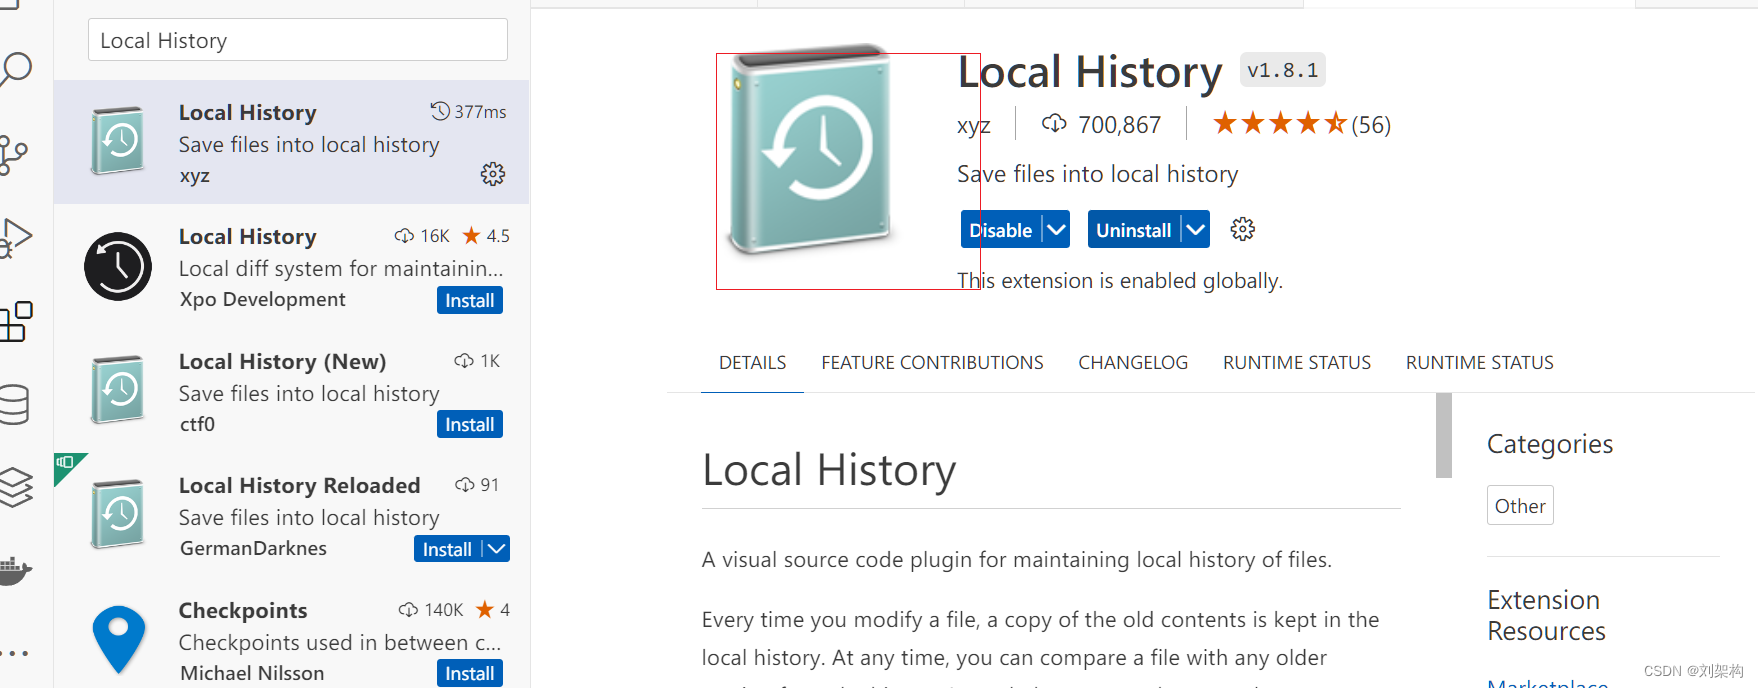The height and width of the screenshot is (688, 1758).
Task: Click 16K download count on Xpo Local History
Action: click(422, 236)
